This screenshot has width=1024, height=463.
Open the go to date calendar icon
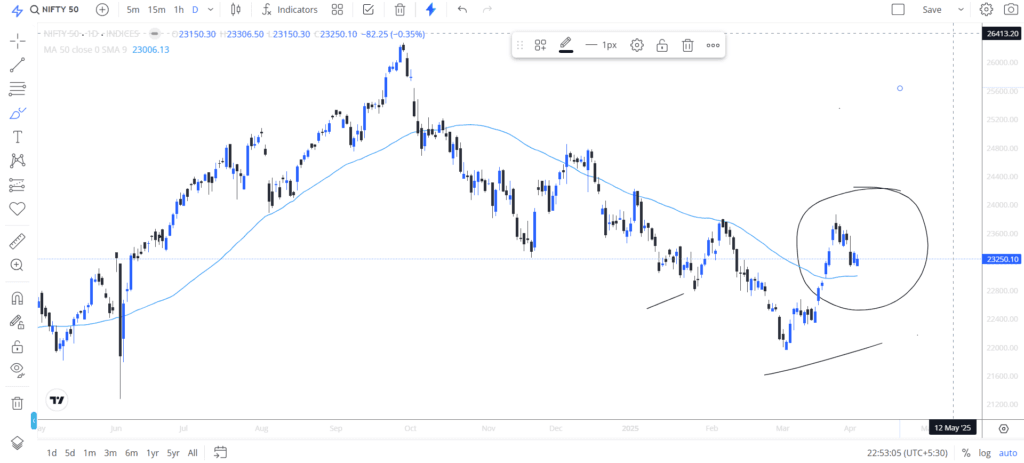tap(220, 452)
